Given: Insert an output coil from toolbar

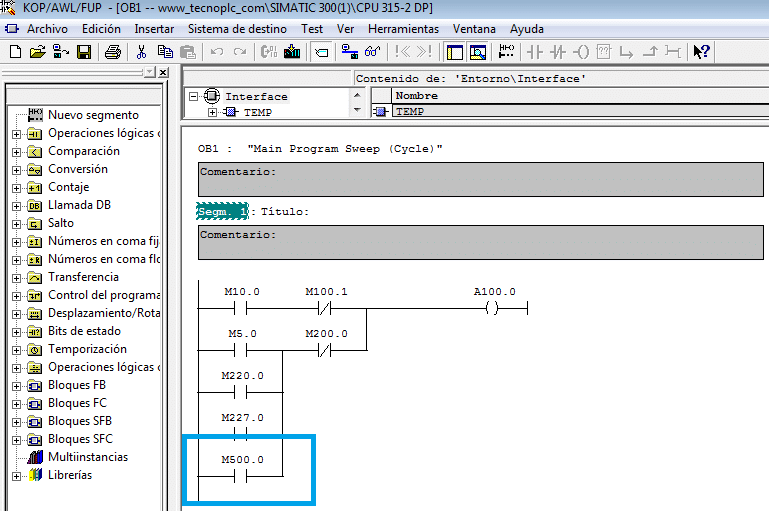Looking at the screenshot, I should coord(581,51).
